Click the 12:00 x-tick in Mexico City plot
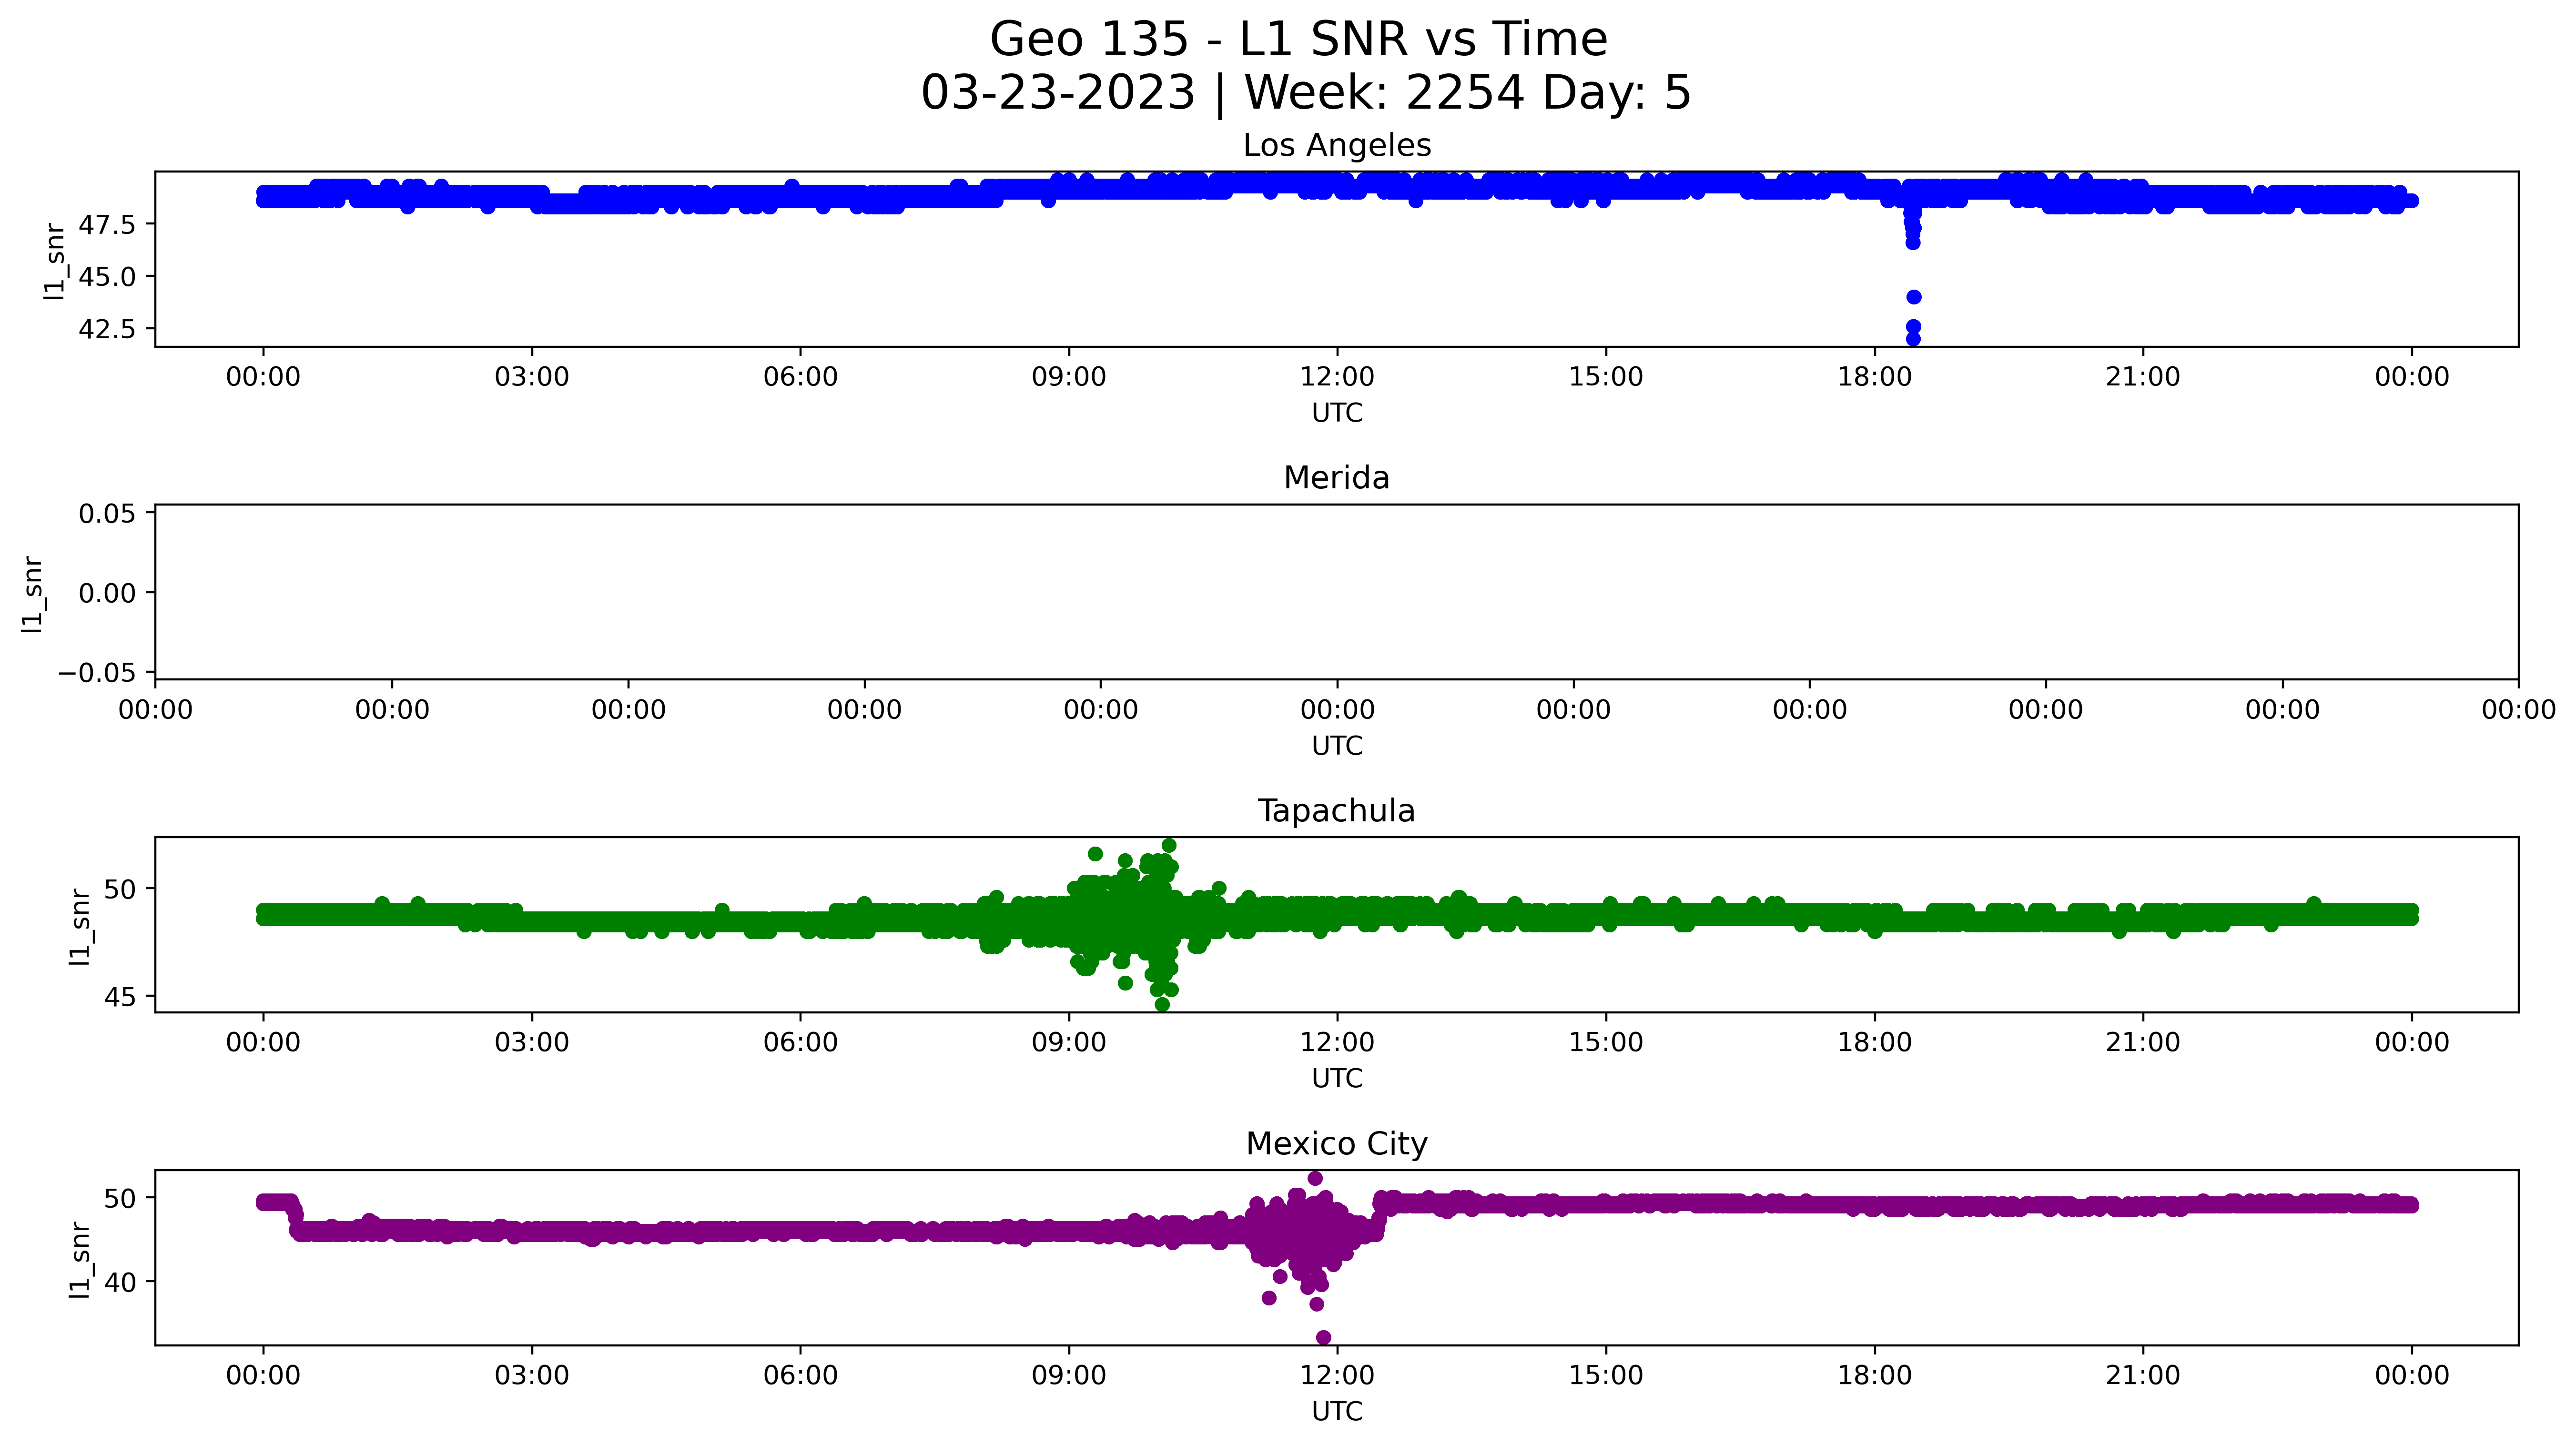Screen dimensions: 2576x1445 pos(1337,1376)
